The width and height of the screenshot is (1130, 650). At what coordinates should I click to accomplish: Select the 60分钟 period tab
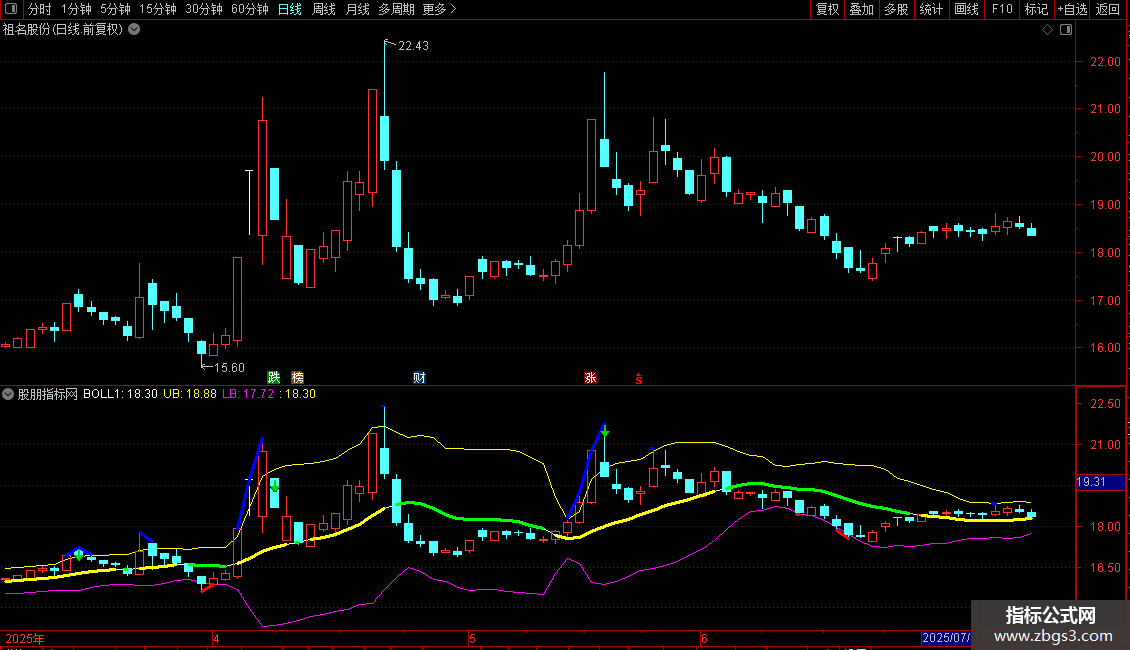pyautogui.click(x=250, y=9)
